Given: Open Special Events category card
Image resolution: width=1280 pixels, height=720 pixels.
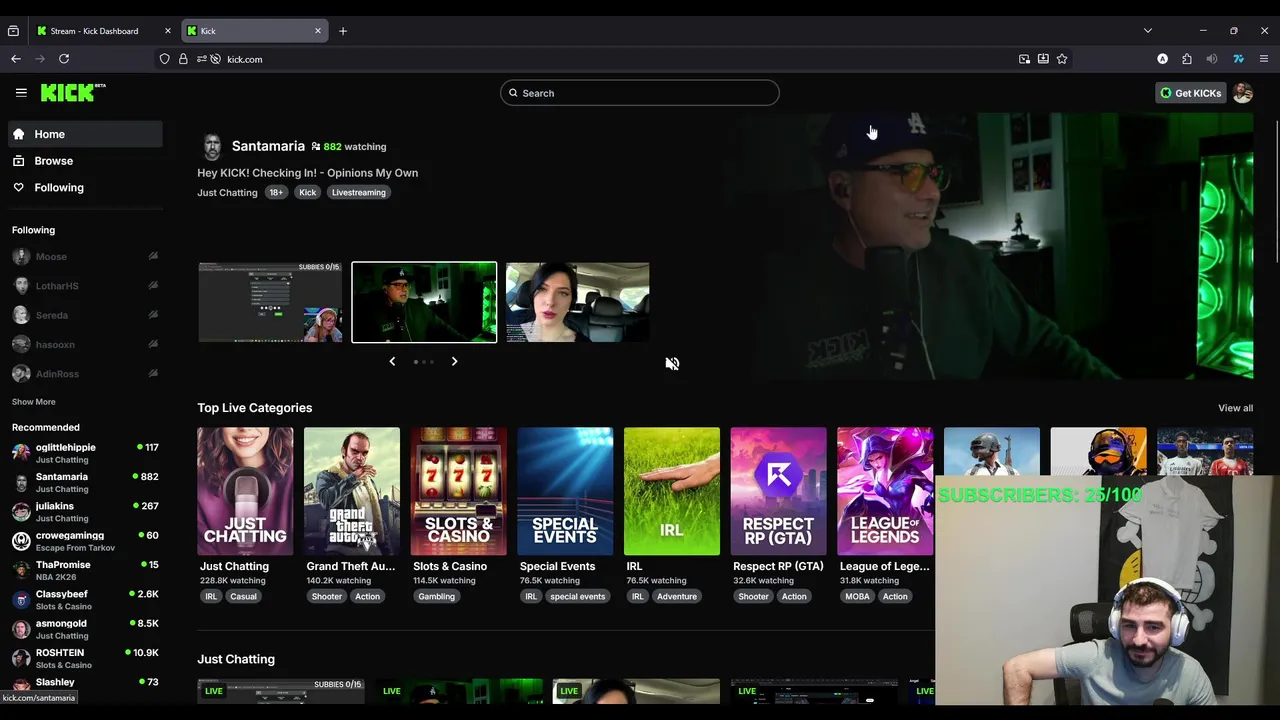Looking at the screenshot, I should tap(565, 491).
